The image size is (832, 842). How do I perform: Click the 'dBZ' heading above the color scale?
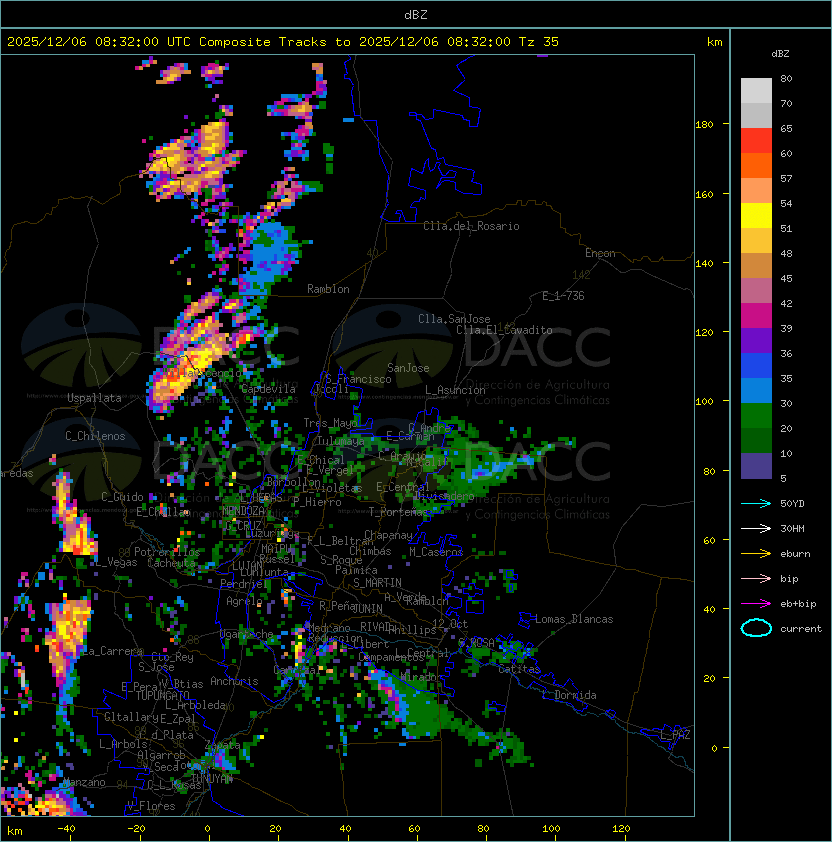tap(780, 54)
